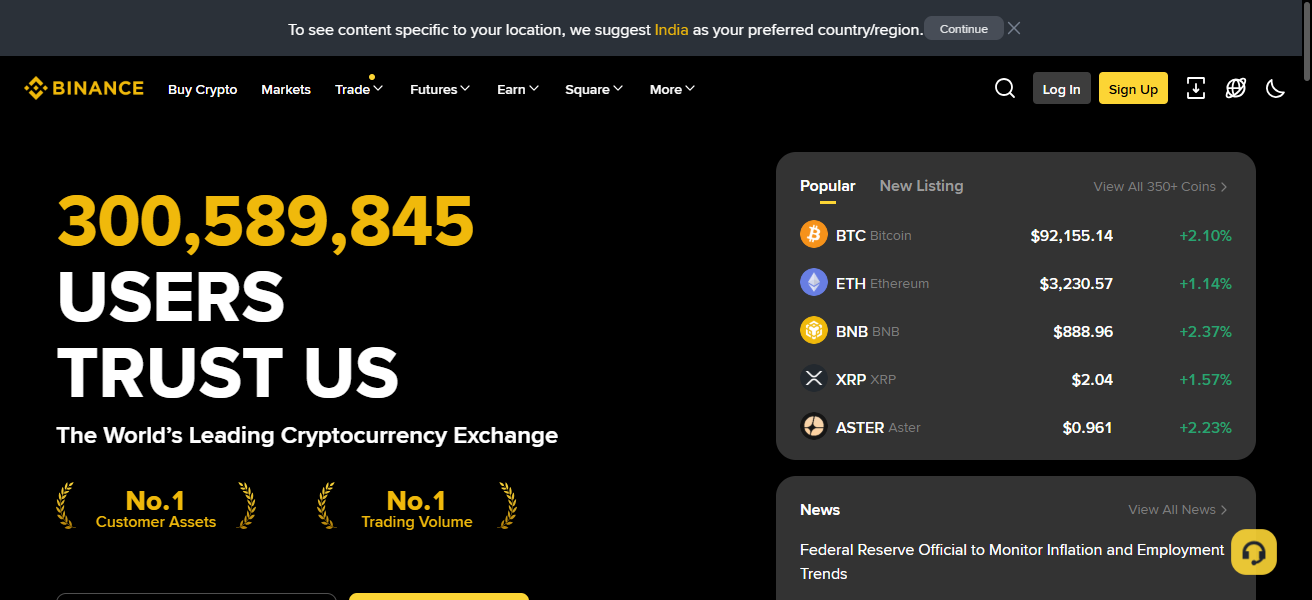Click the XRP coin icon
The height and width of the screenshot is (600, 1312).
813,378
